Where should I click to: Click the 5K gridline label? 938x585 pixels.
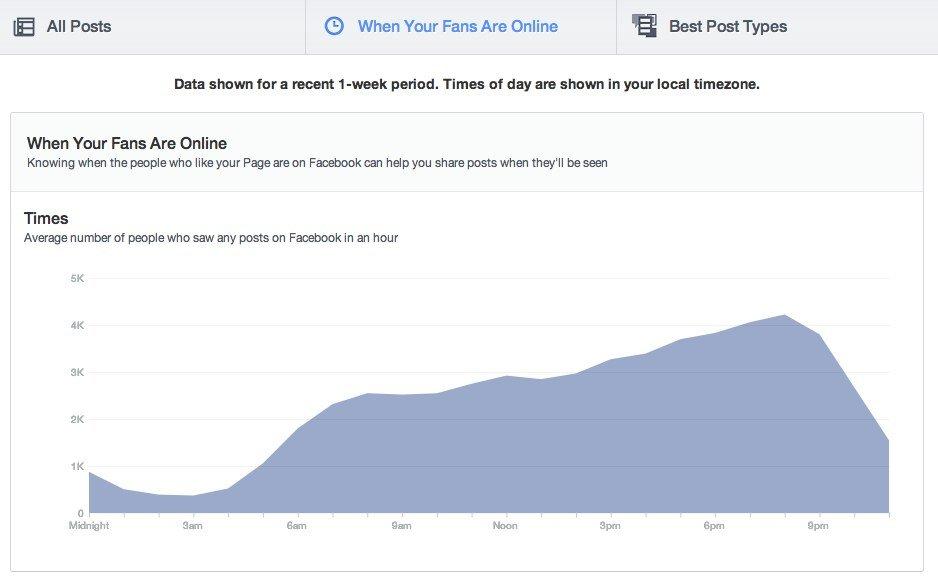(77, 279)
